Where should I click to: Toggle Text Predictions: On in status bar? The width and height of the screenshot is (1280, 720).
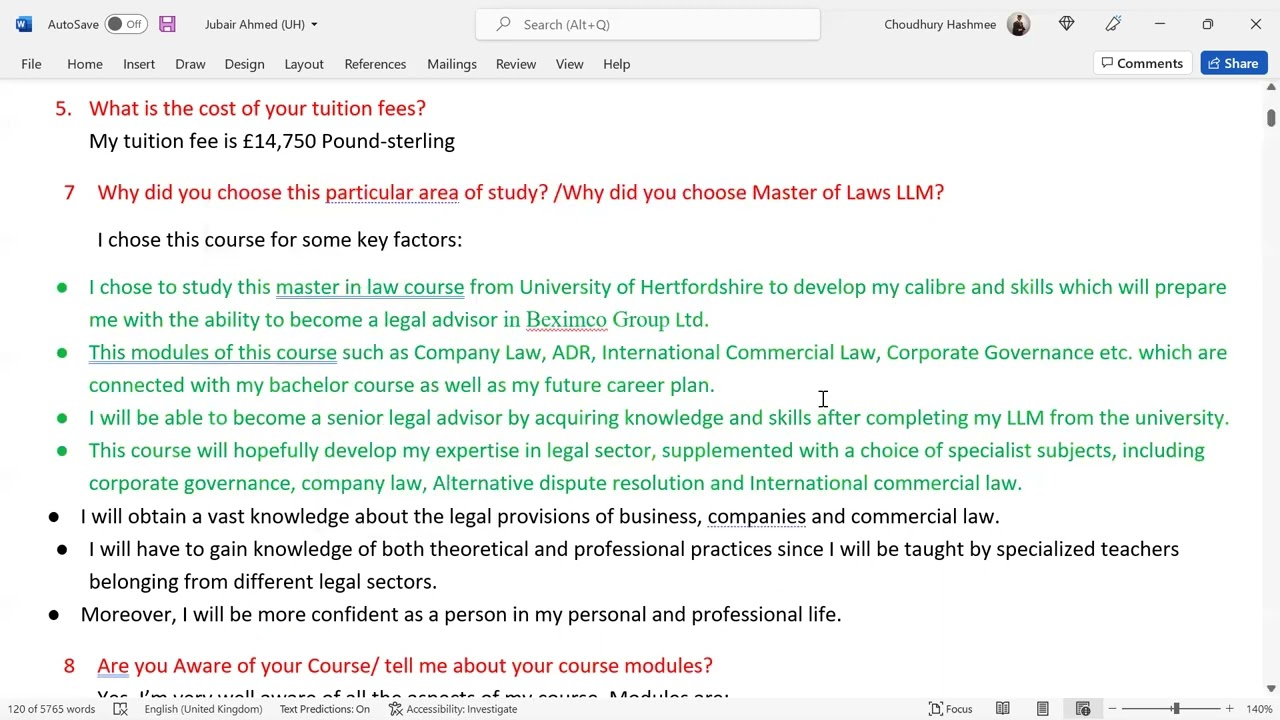tap(324, 709)
